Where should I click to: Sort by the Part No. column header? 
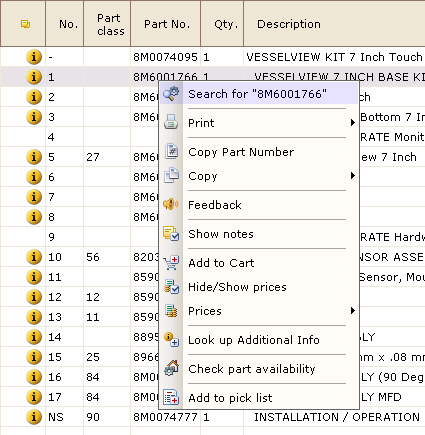[x=166, y=24]
